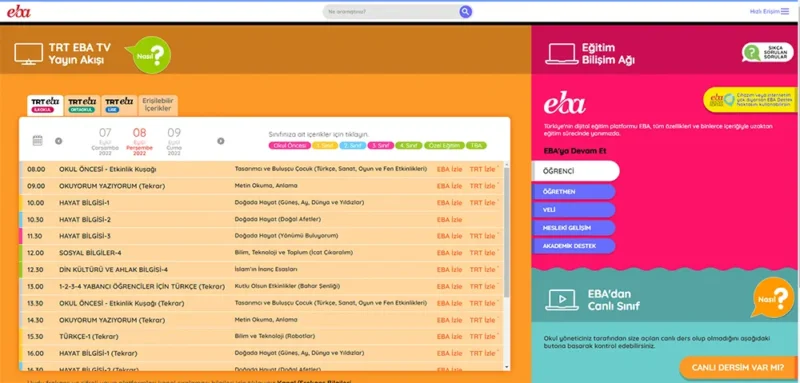Screen dimensions: 800x383
Task: Filter by 2. Sınıf blue pill
Action: tap(353, 146)
